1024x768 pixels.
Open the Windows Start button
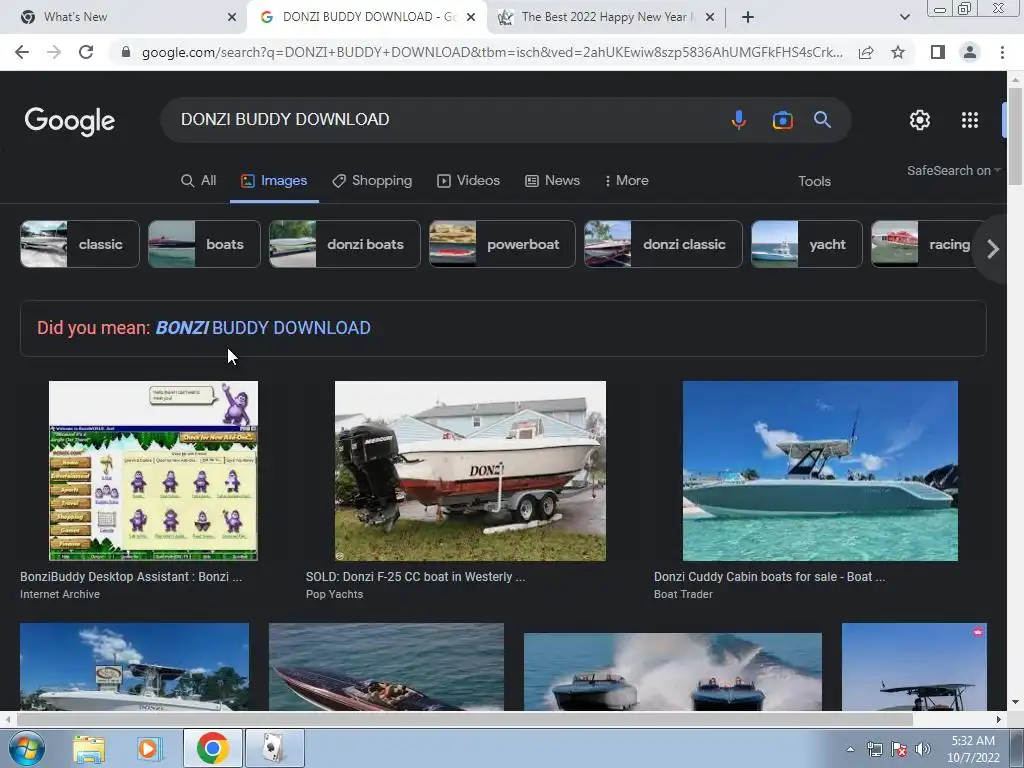pyautogui.click(x=26, y=748)
